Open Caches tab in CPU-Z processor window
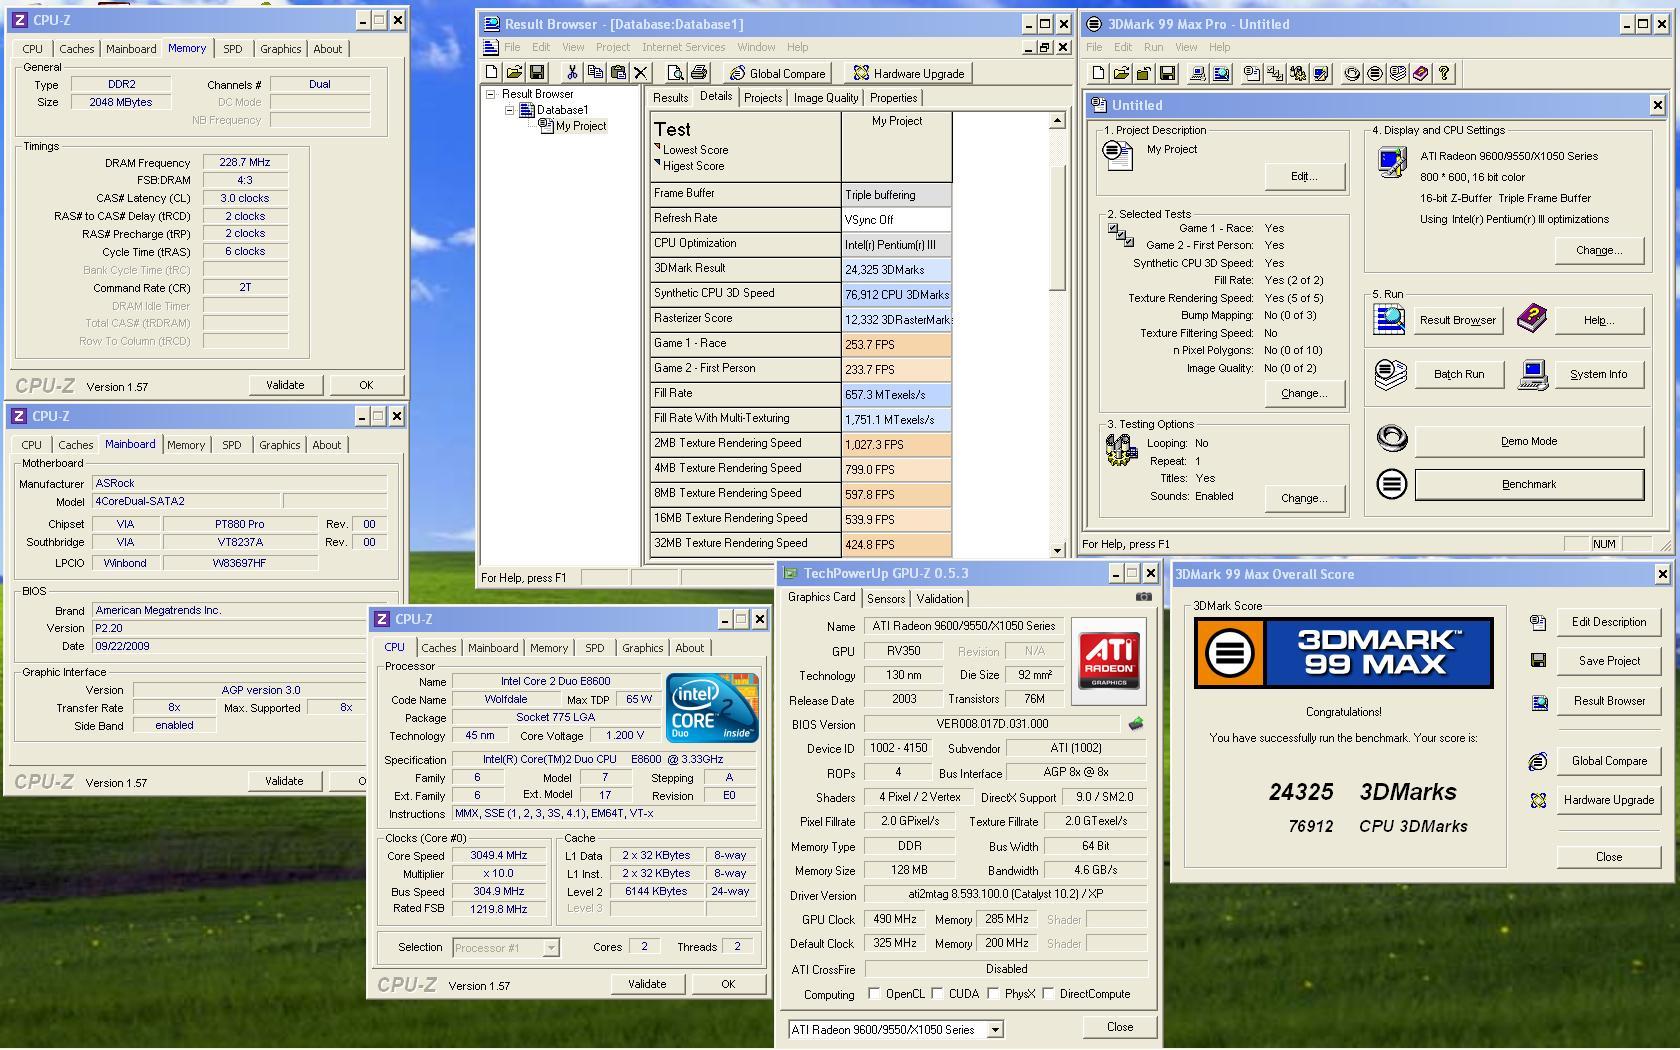The image size is (1680, 1050). click(438, 648)
